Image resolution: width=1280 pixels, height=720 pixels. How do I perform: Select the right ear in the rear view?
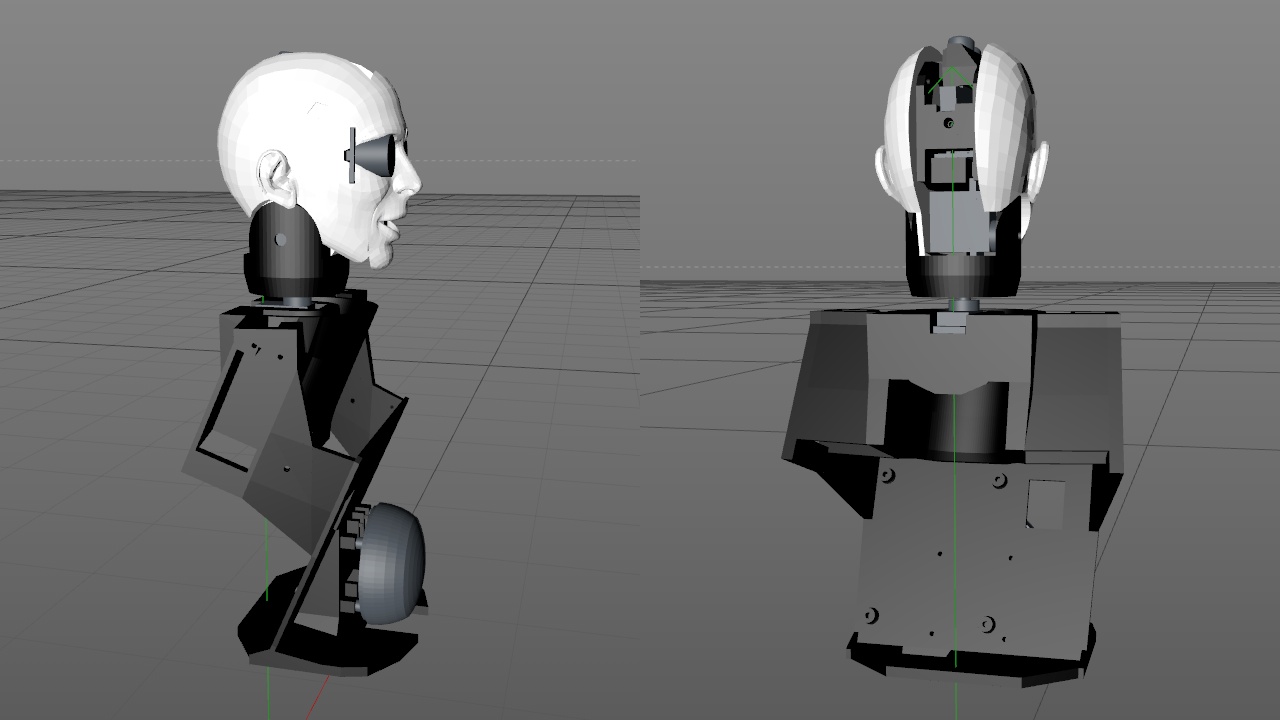click(x=1037, y=170)
